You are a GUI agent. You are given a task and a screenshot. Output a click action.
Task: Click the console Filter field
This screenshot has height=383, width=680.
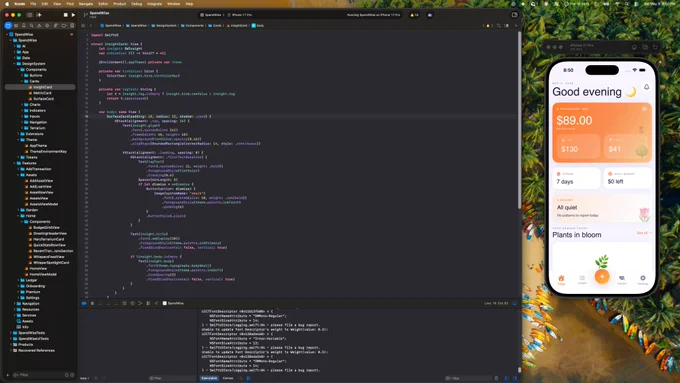(468, 378)
